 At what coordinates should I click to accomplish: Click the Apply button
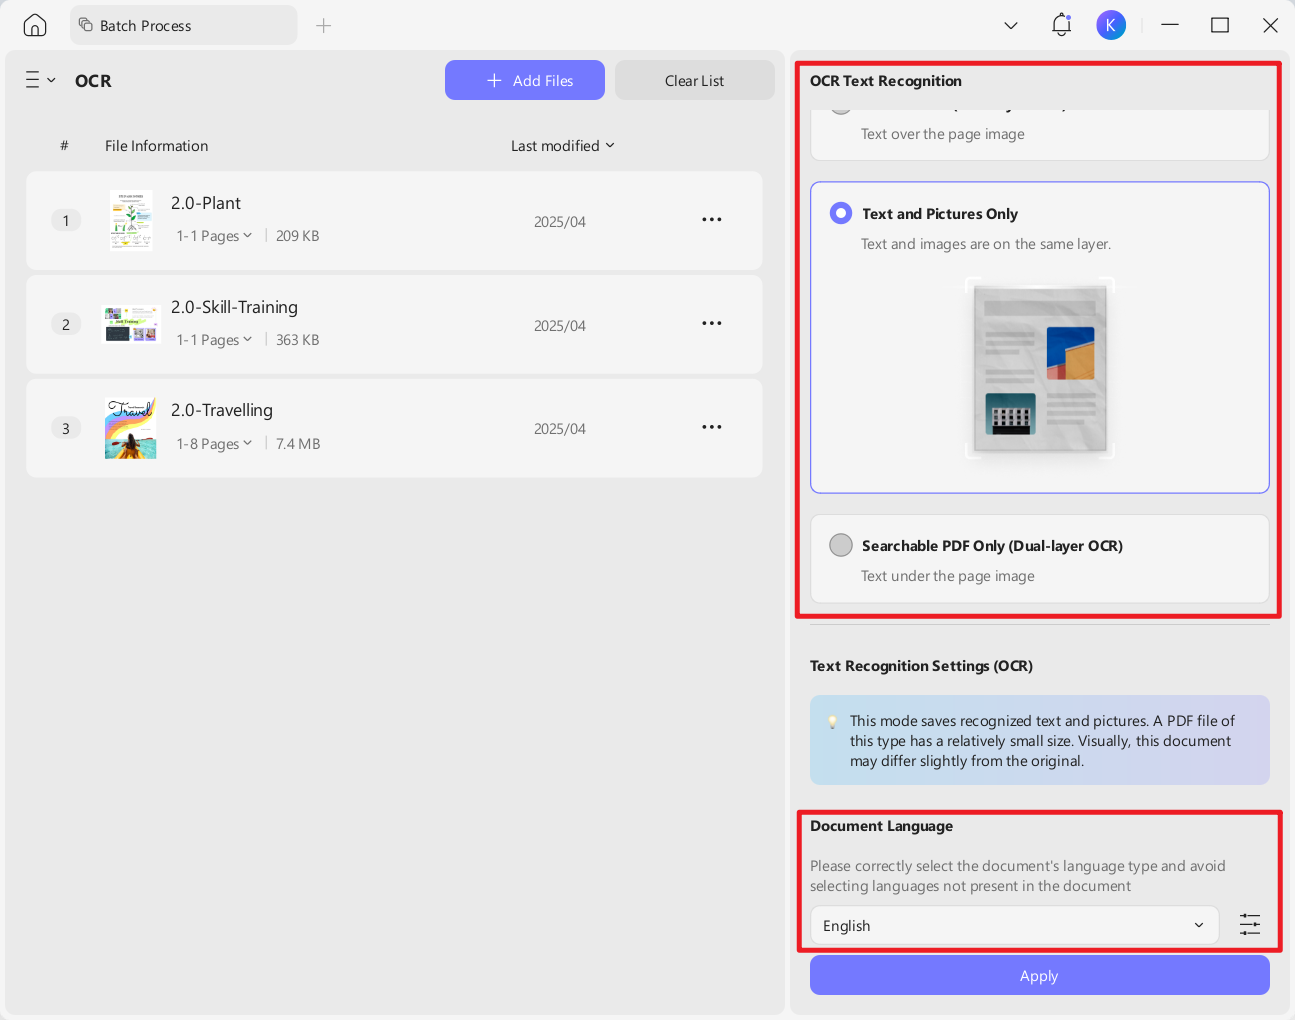point(1040,975)
